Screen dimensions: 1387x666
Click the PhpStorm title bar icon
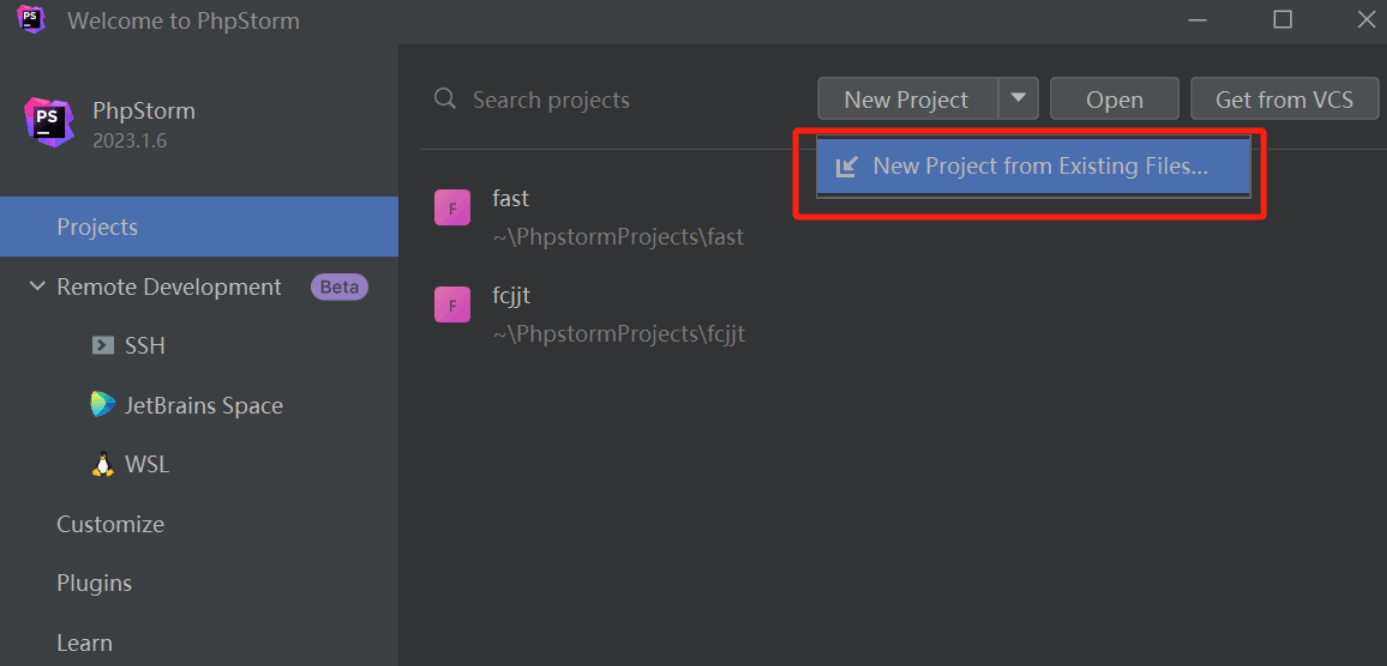(x=32, y=19)
